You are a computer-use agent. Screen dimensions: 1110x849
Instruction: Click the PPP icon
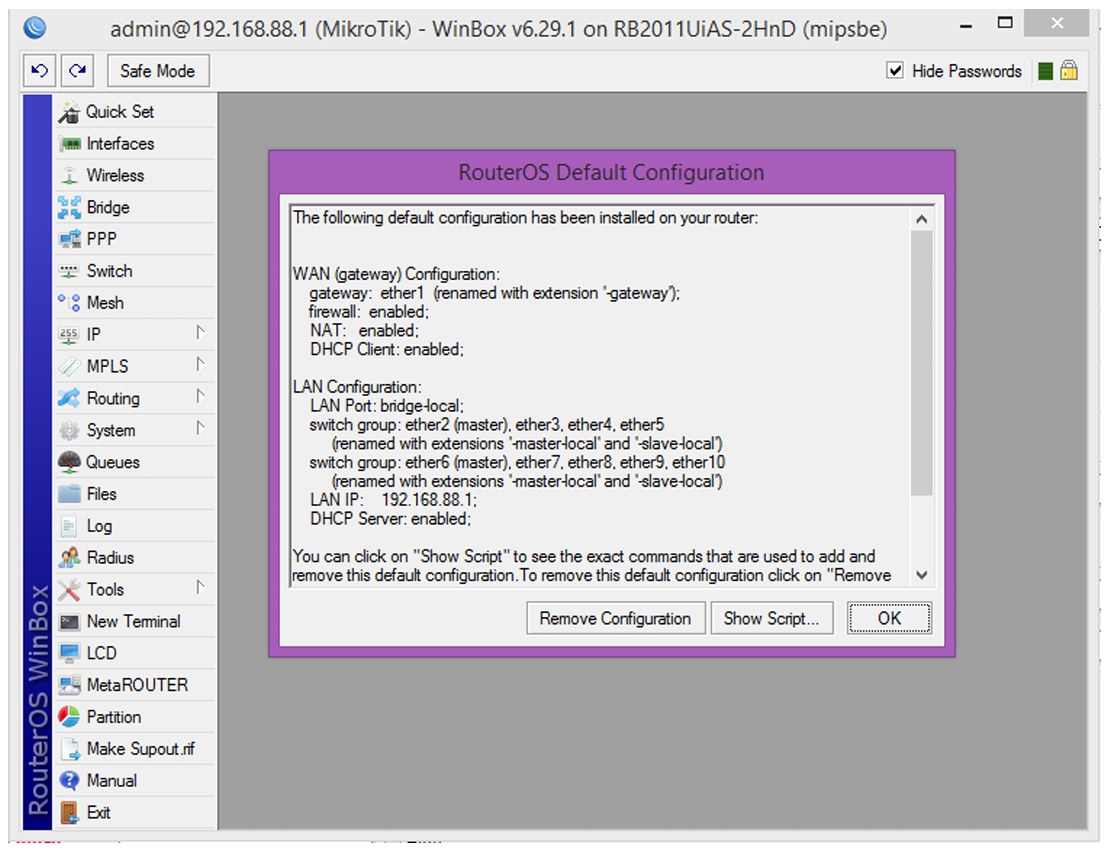pyautogui.click(x=69, y=239)
